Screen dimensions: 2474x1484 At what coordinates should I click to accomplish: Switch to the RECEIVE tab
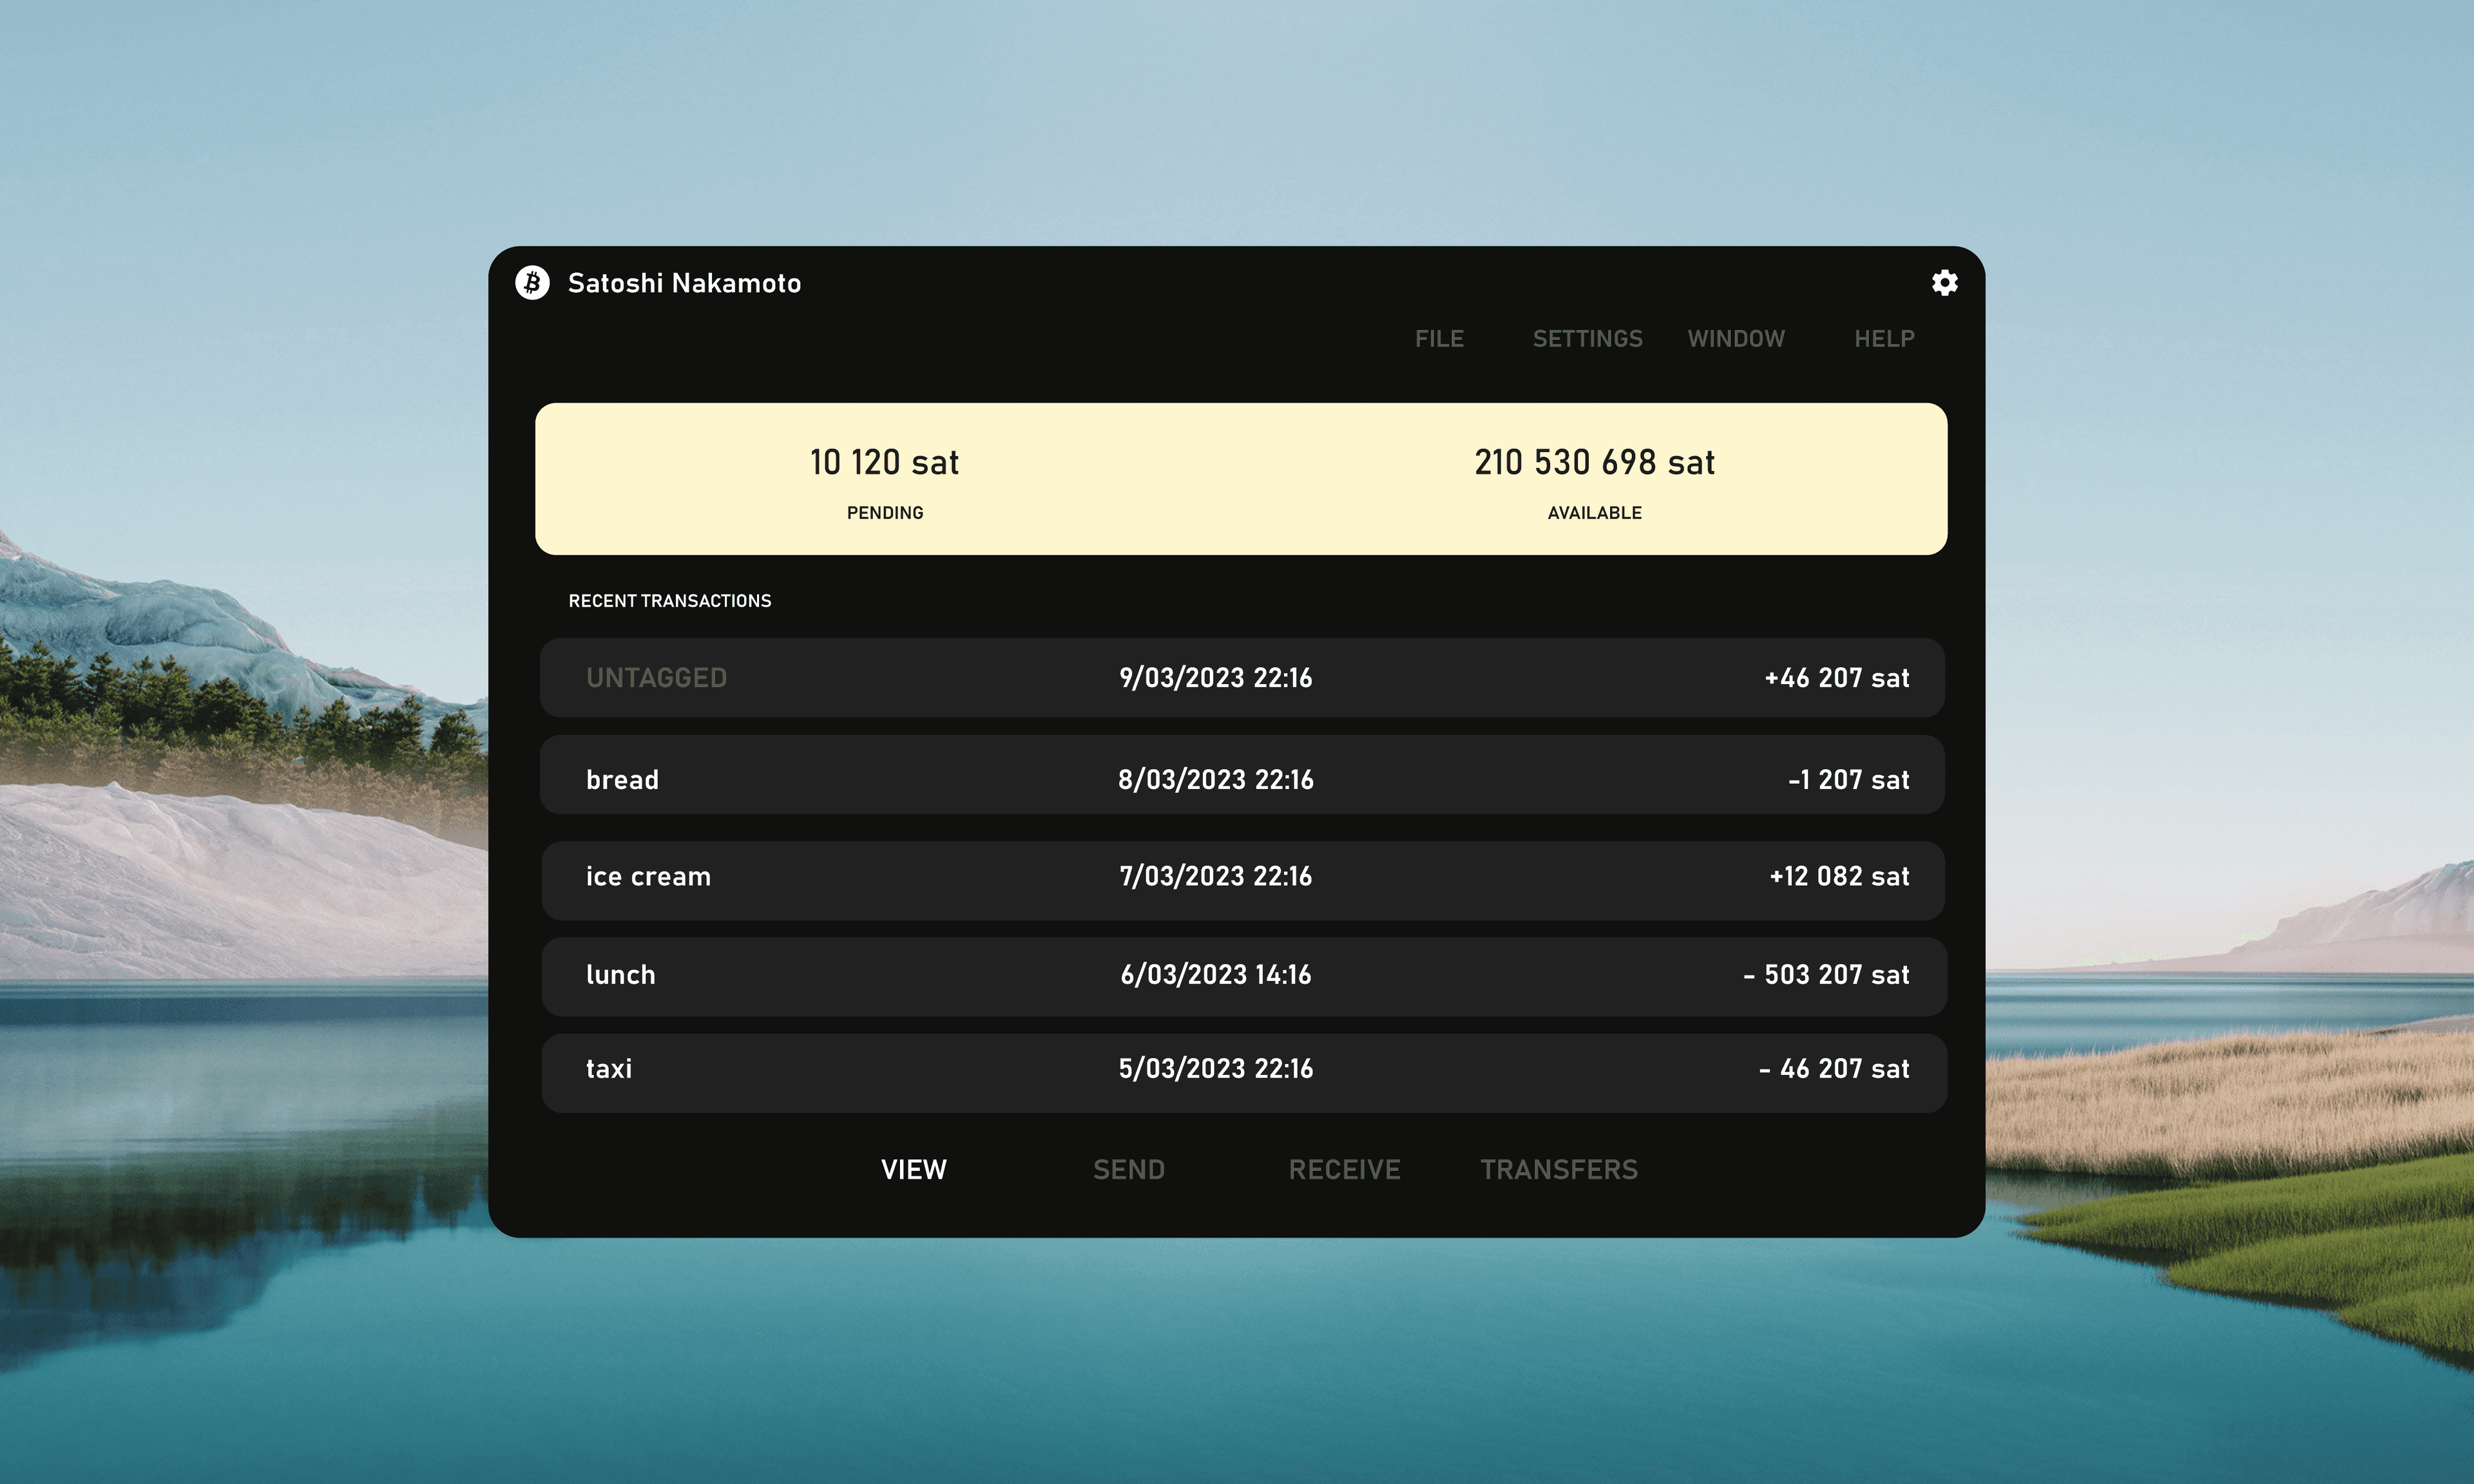tap(1344, 1169)
